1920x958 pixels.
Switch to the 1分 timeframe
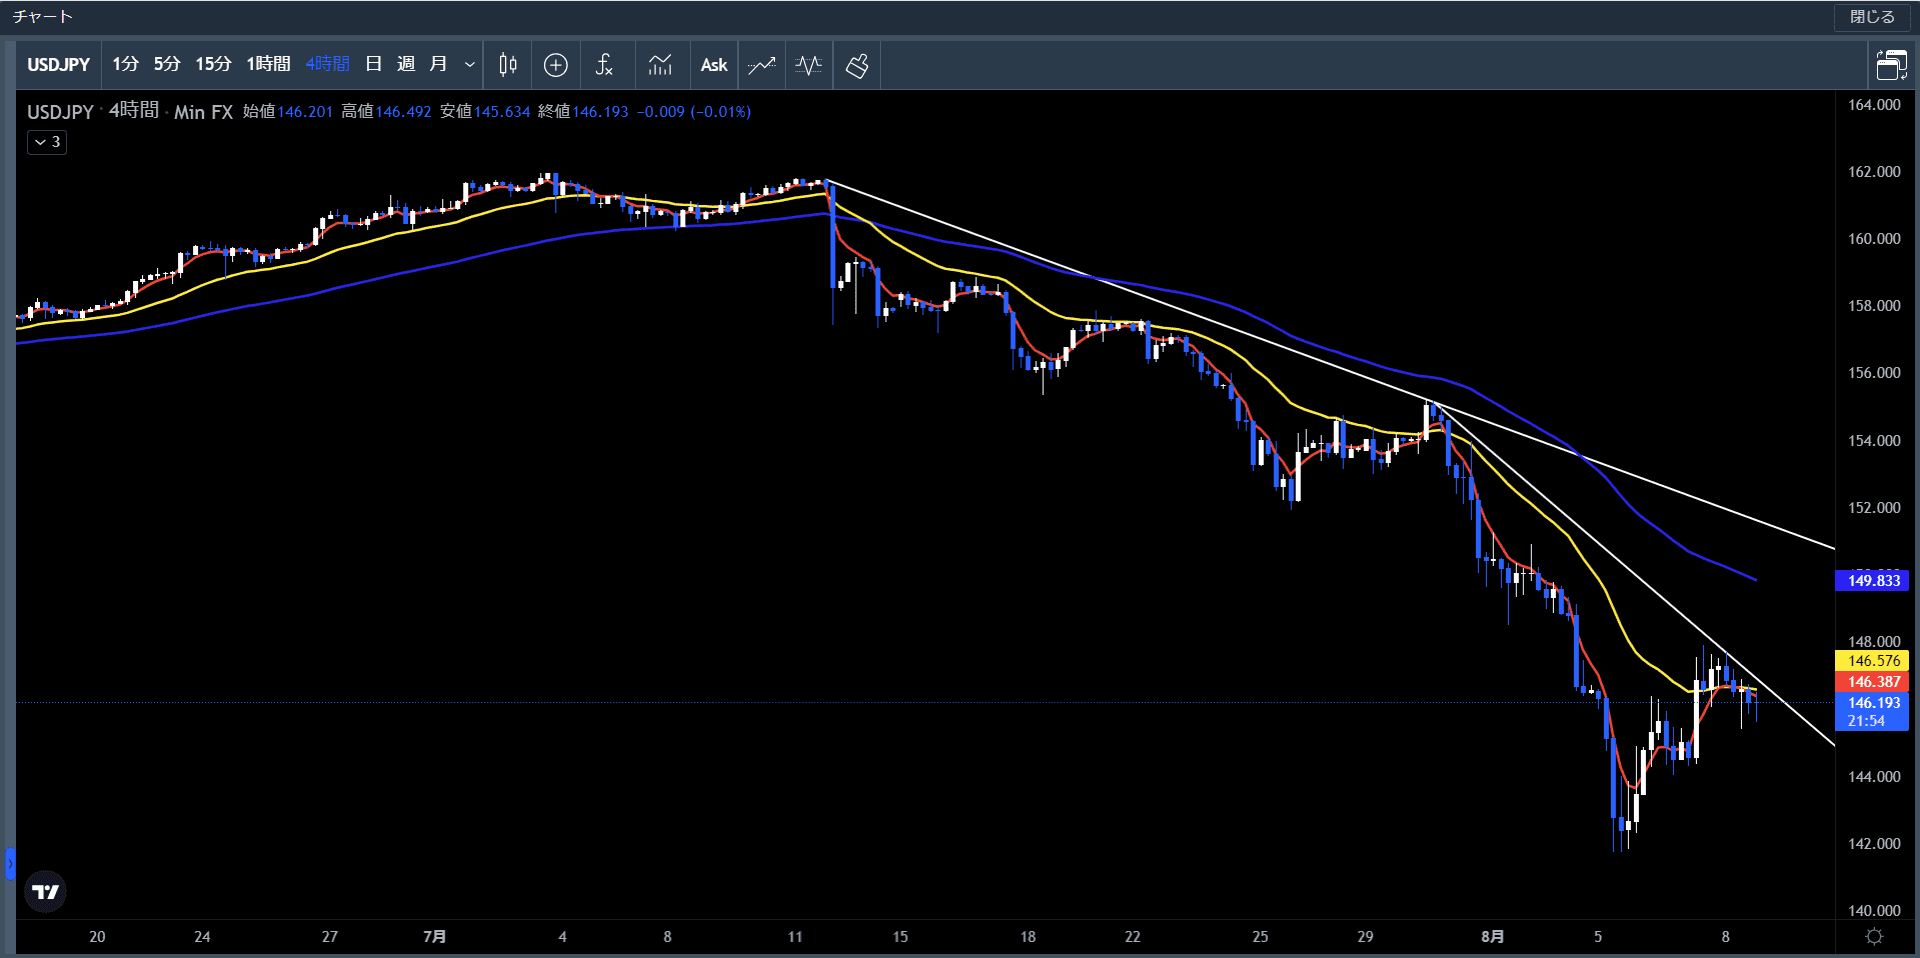(126, 64)
